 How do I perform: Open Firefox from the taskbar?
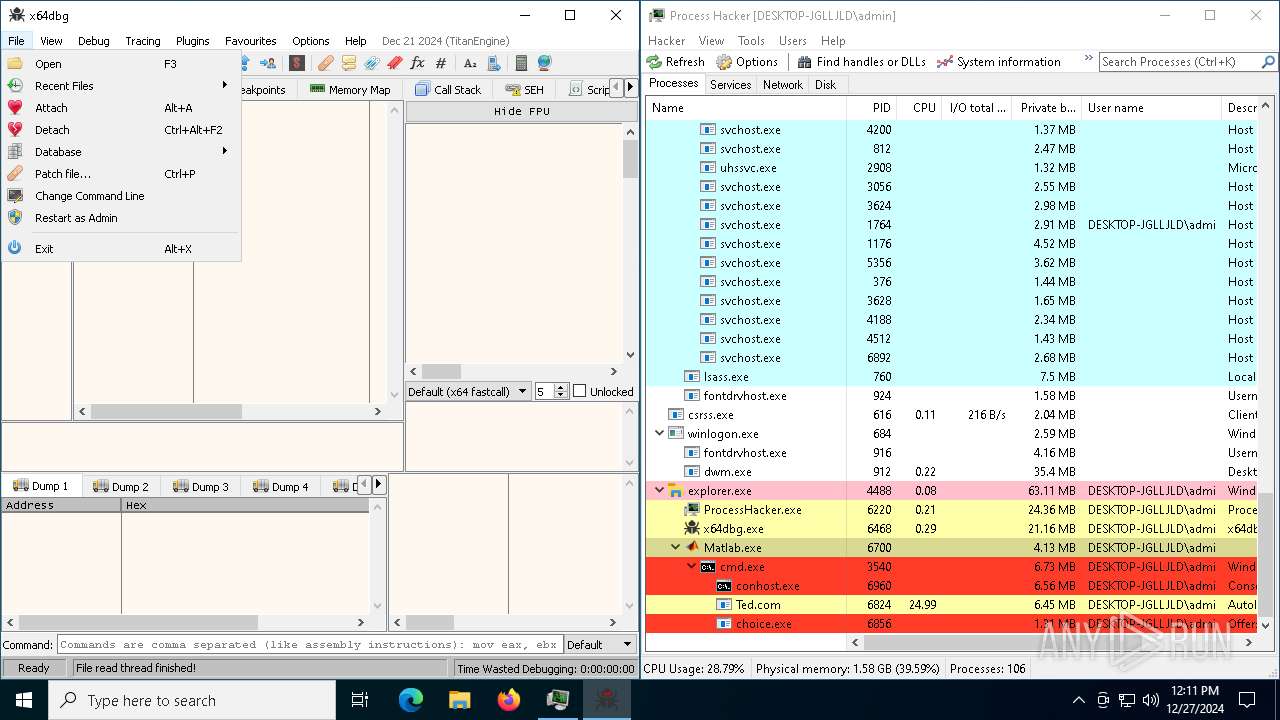pyautogui.click(x=509, y=700)
